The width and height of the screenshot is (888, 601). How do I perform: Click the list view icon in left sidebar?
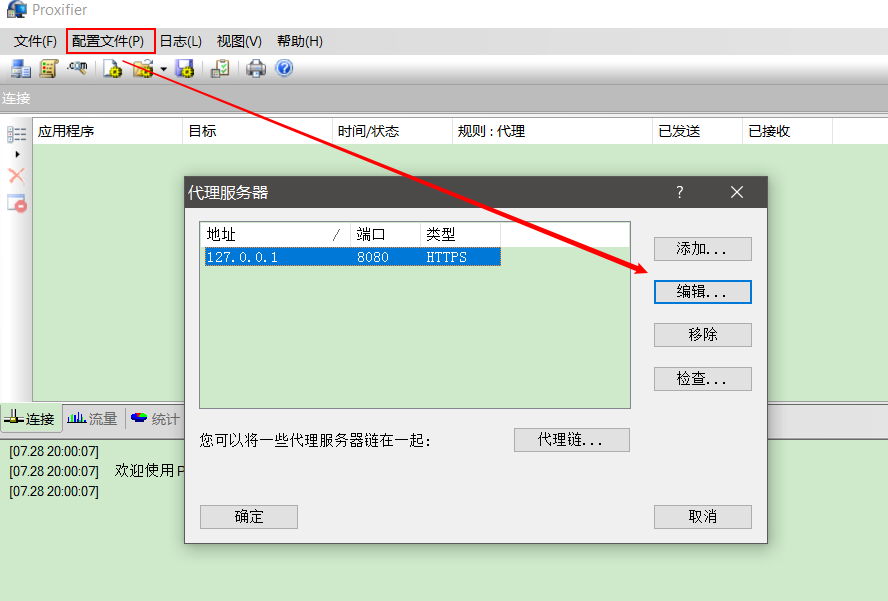click(x=16, y=134)
